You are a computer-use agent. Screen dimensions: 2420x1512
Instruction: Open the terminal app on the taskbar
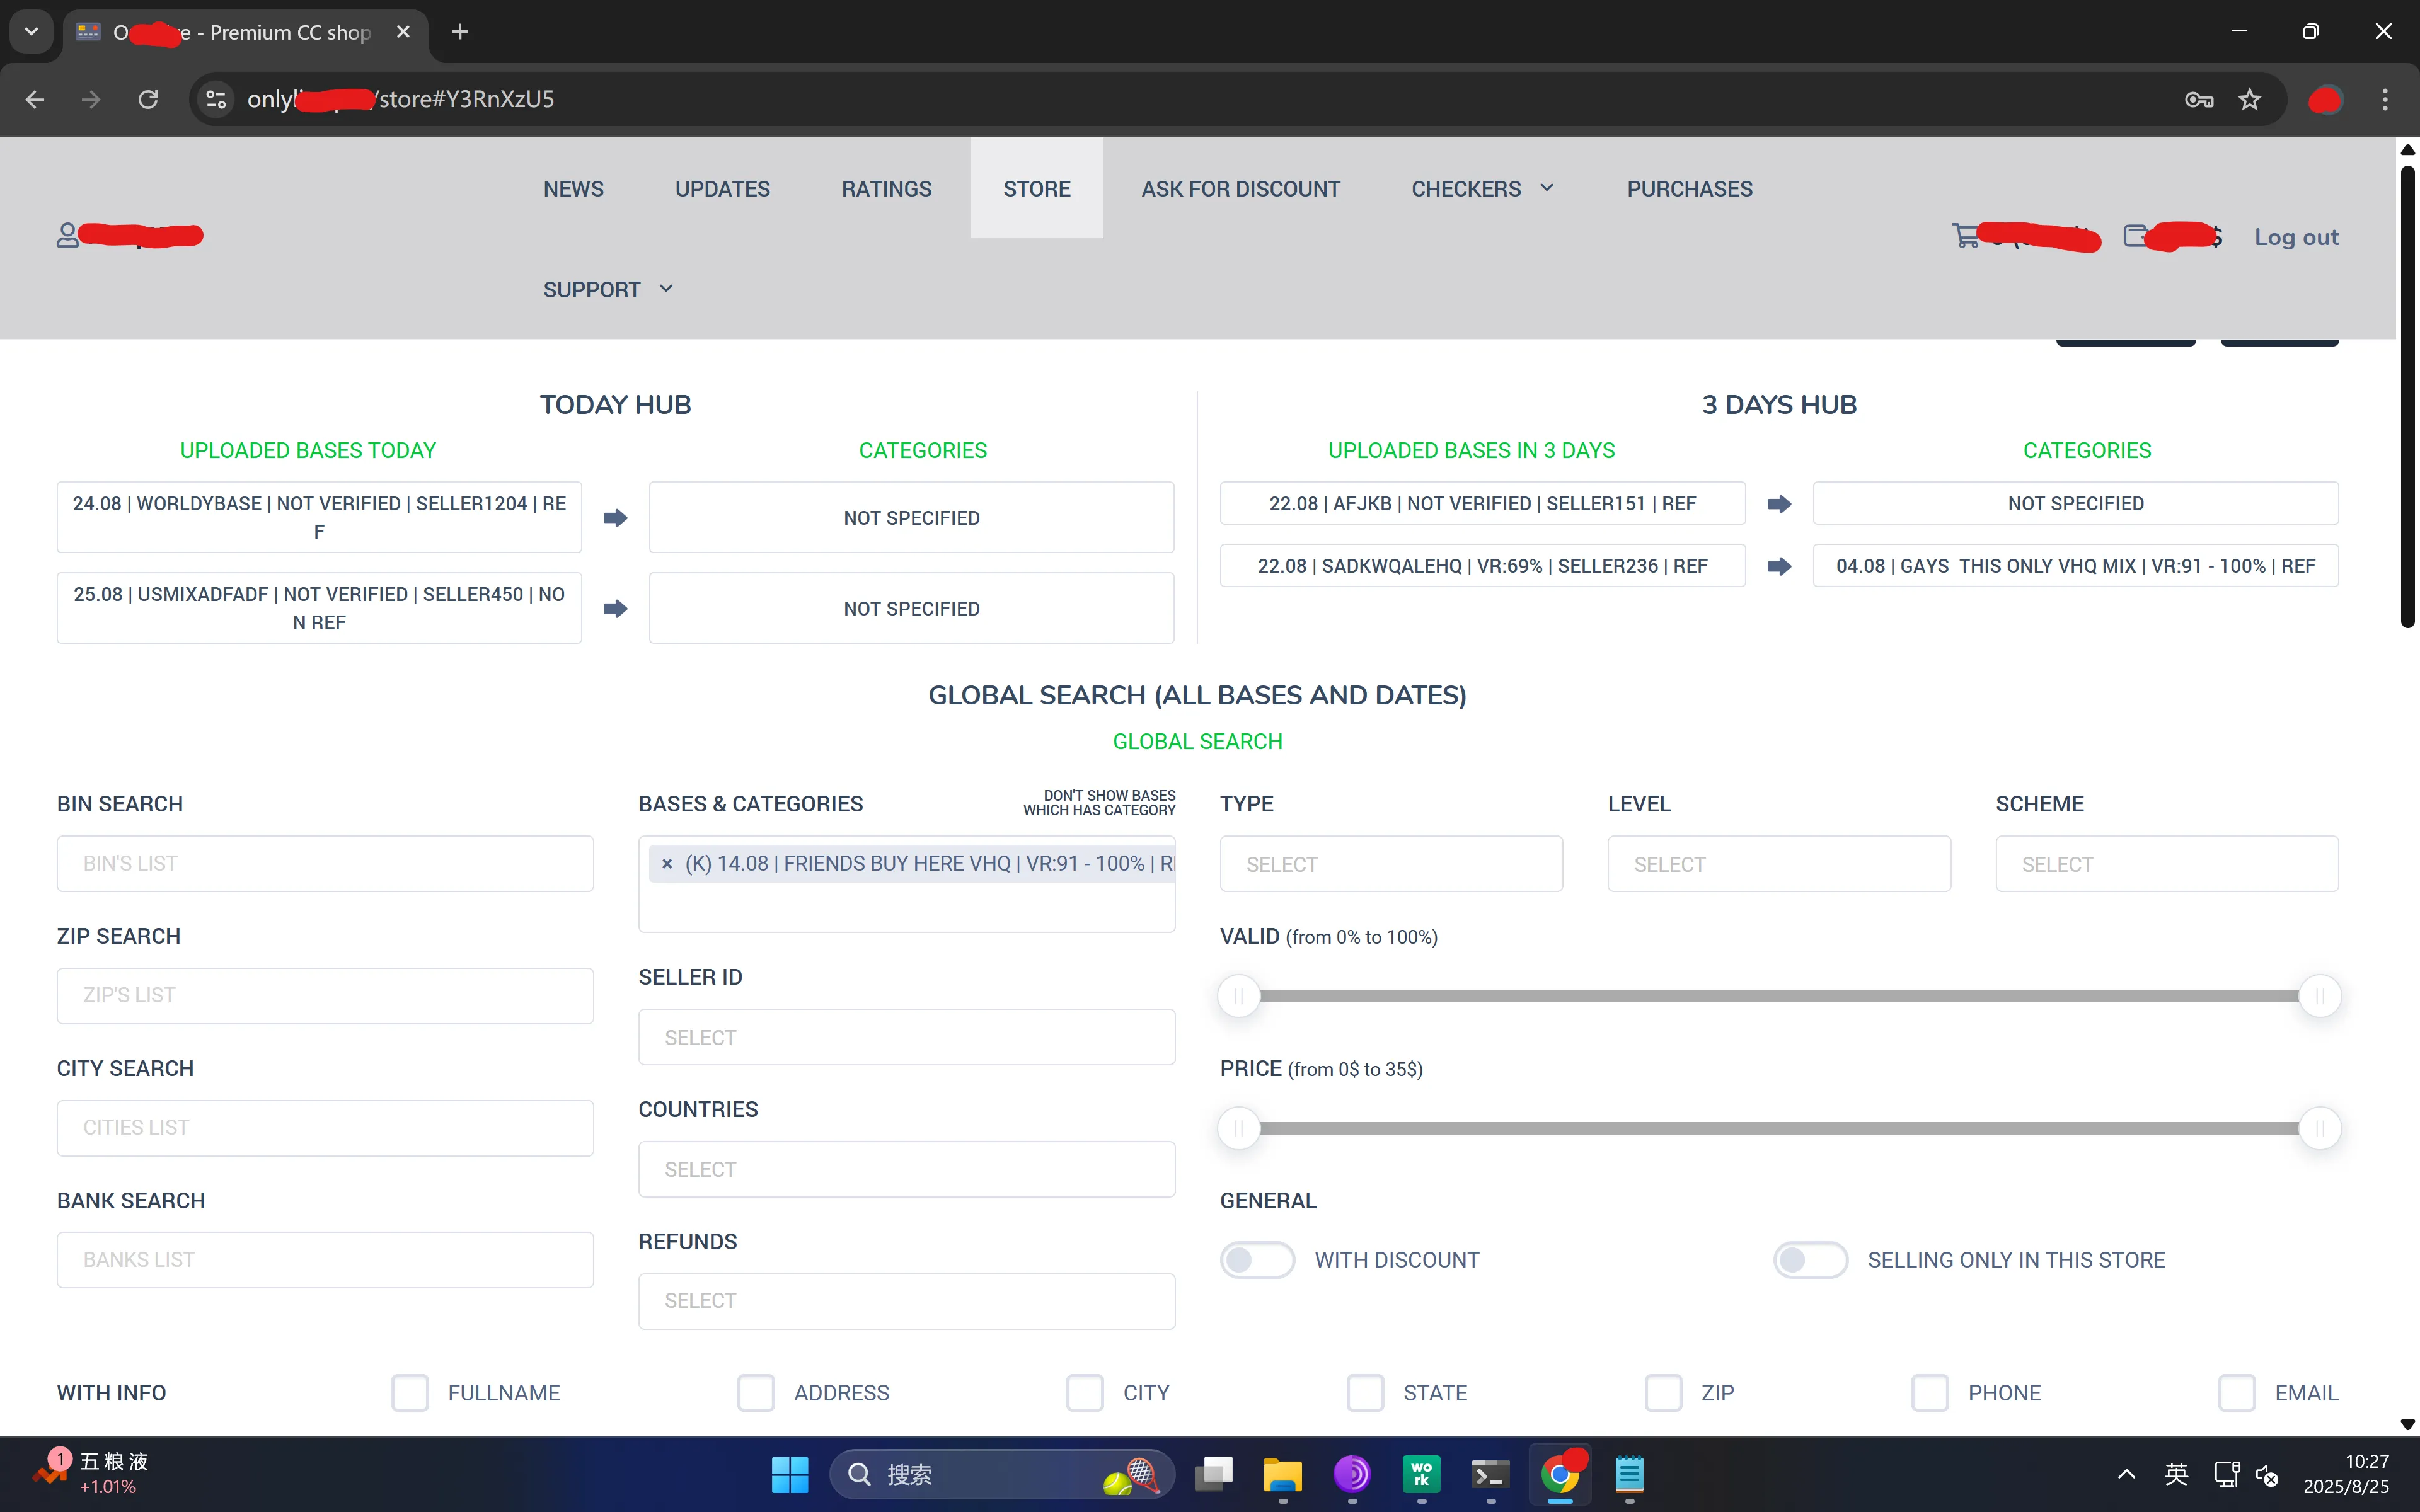click(1490, 1474)
